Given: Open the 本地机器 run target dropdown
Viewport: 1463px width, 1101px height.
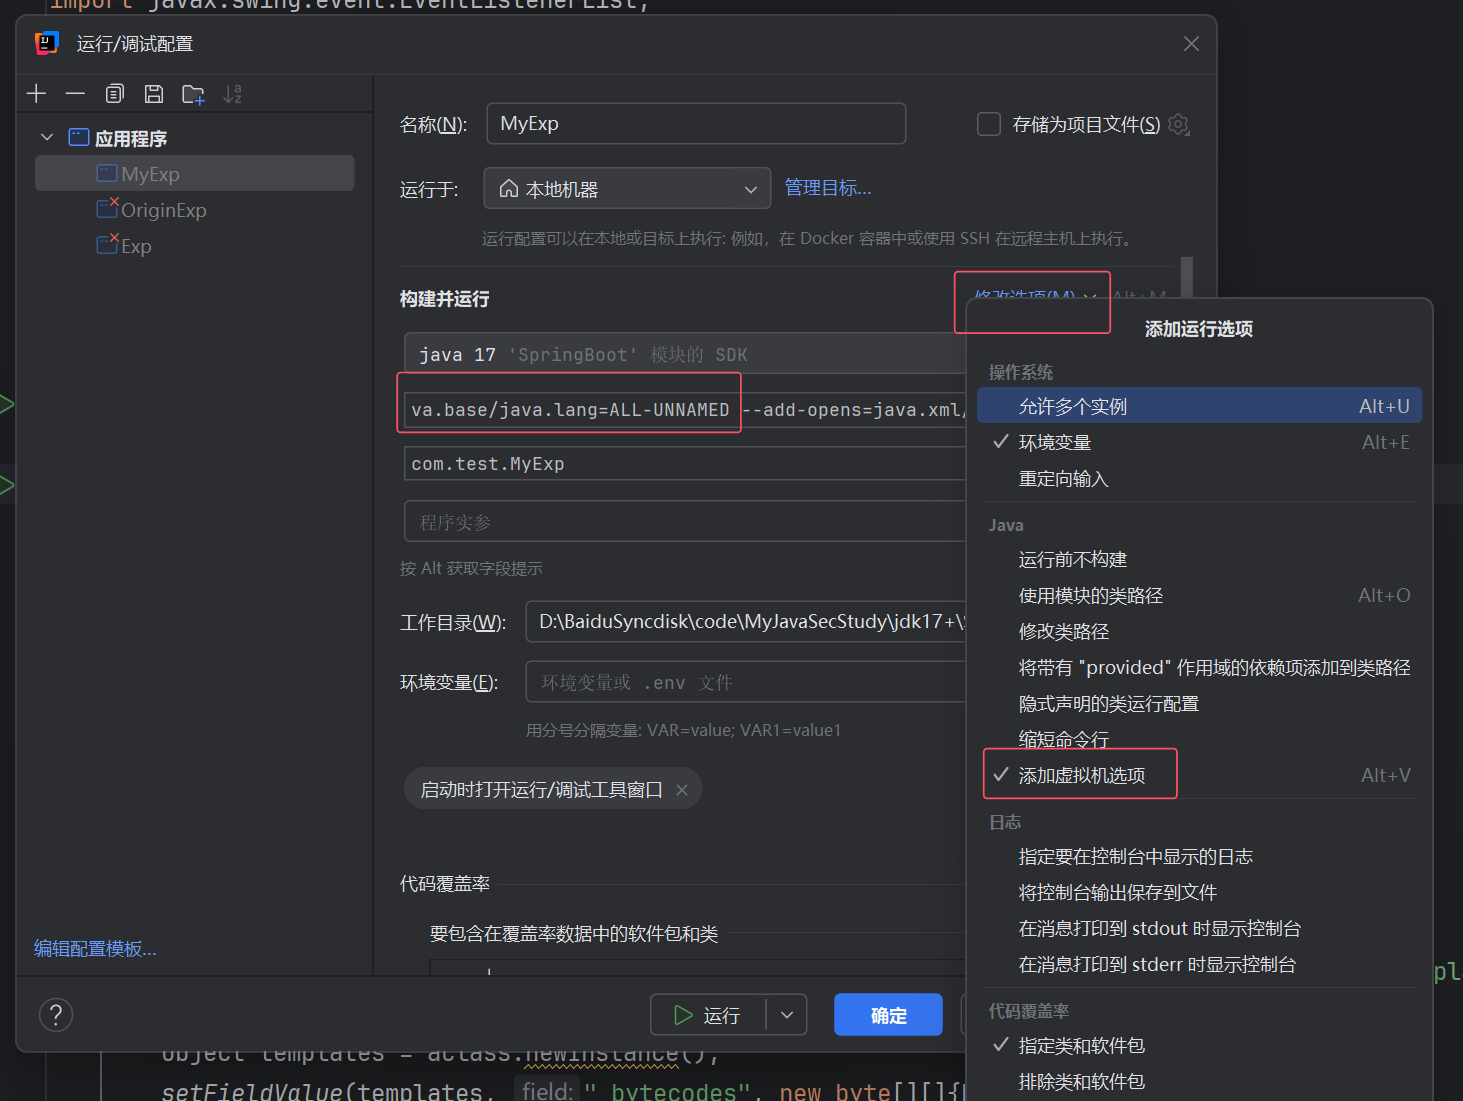Looking at the screenshot, I should (627, 189).
